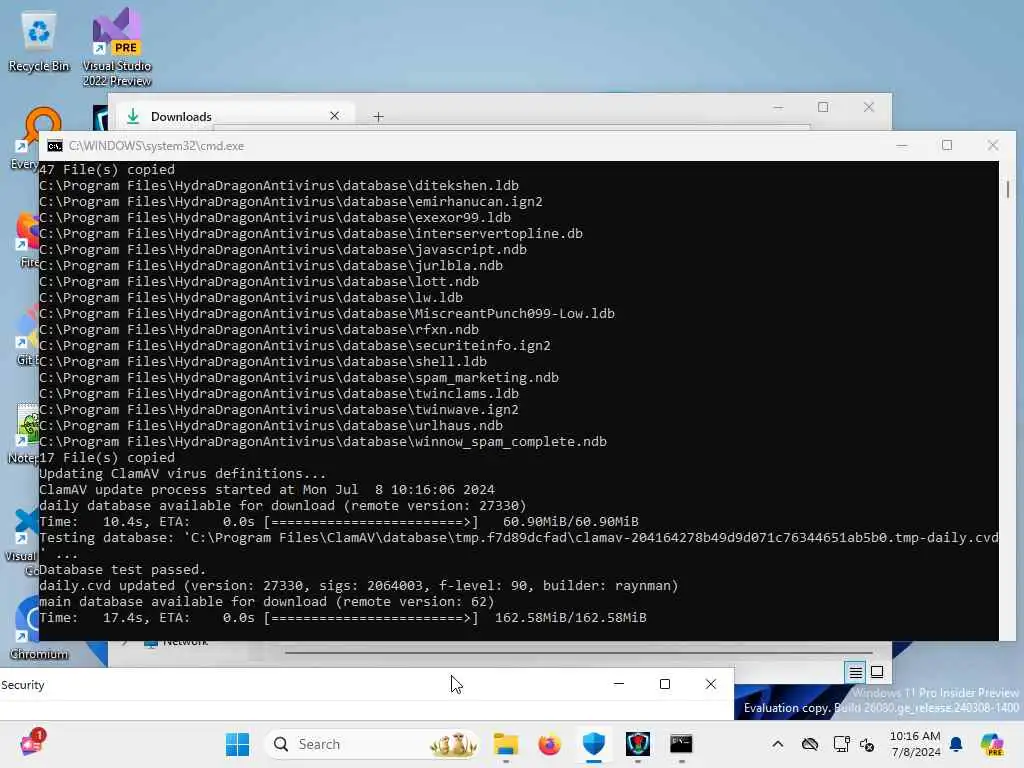Switch to the cmd taskbar icon
The height and width of the screenshot is (768, 1024).
(681, 744)
